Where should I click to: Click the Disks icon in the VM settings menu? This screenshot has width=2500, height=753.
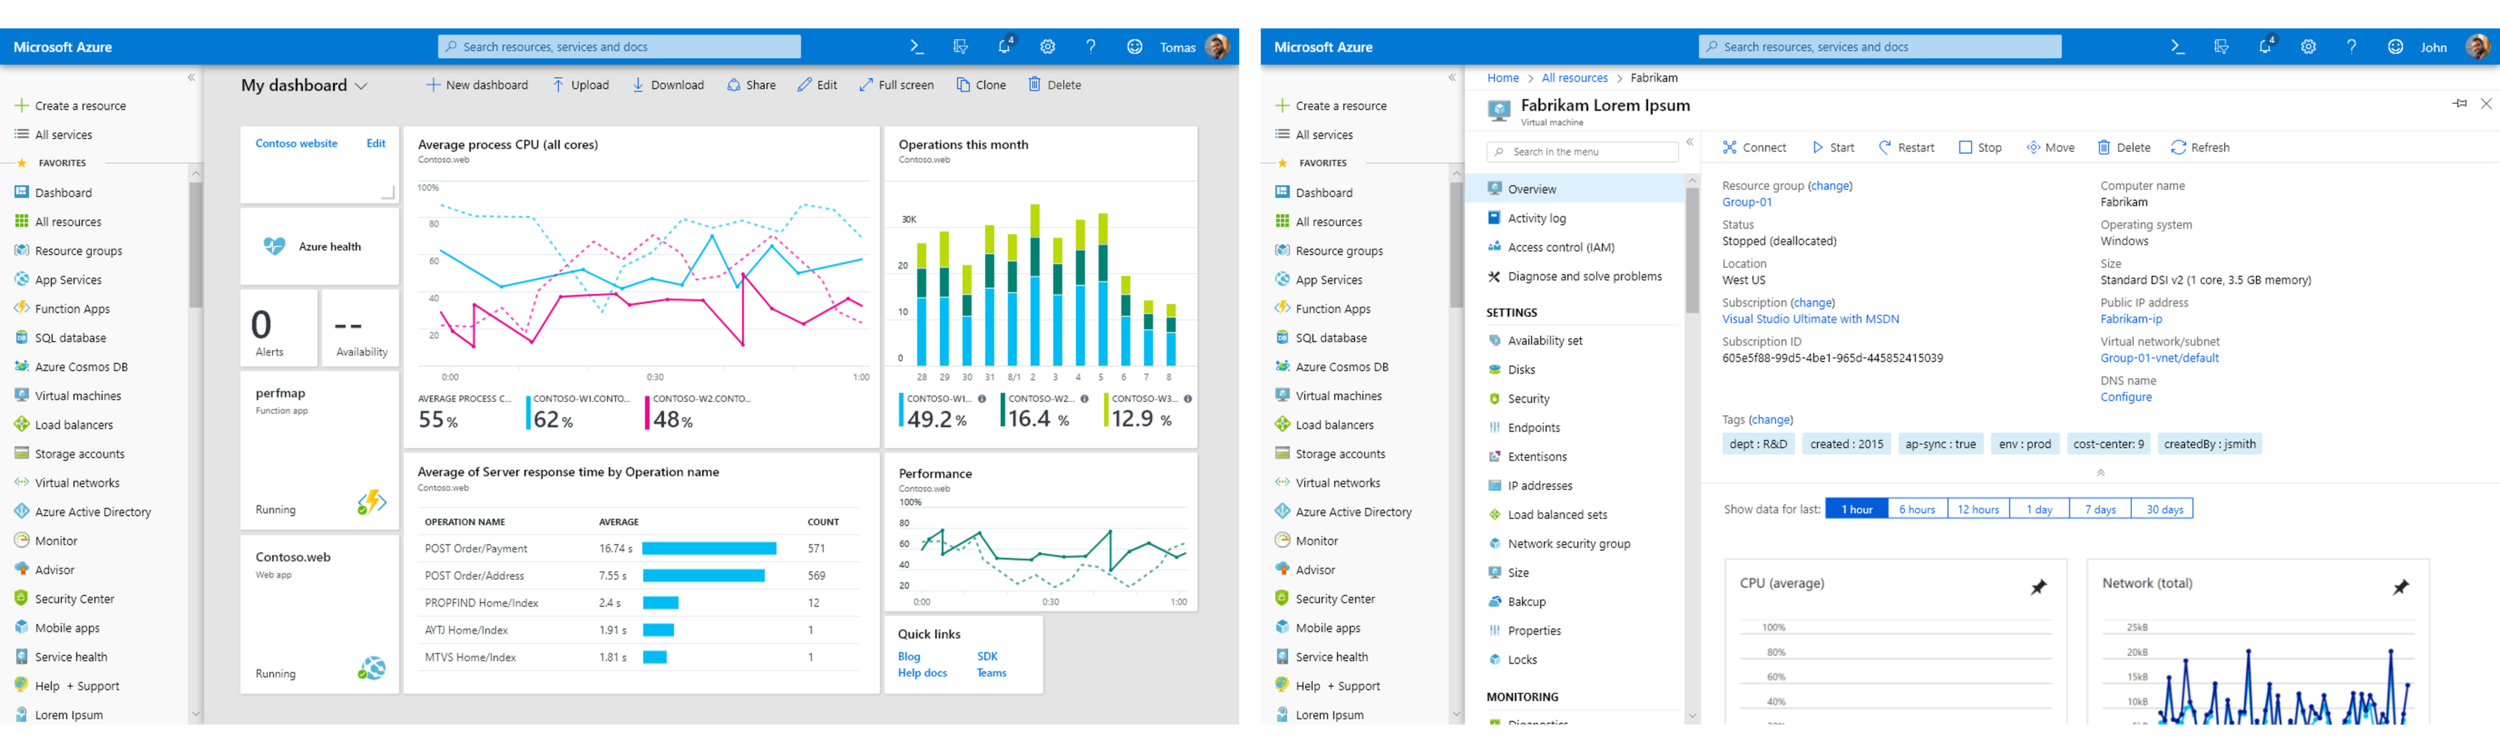[x=1494, y=369]
